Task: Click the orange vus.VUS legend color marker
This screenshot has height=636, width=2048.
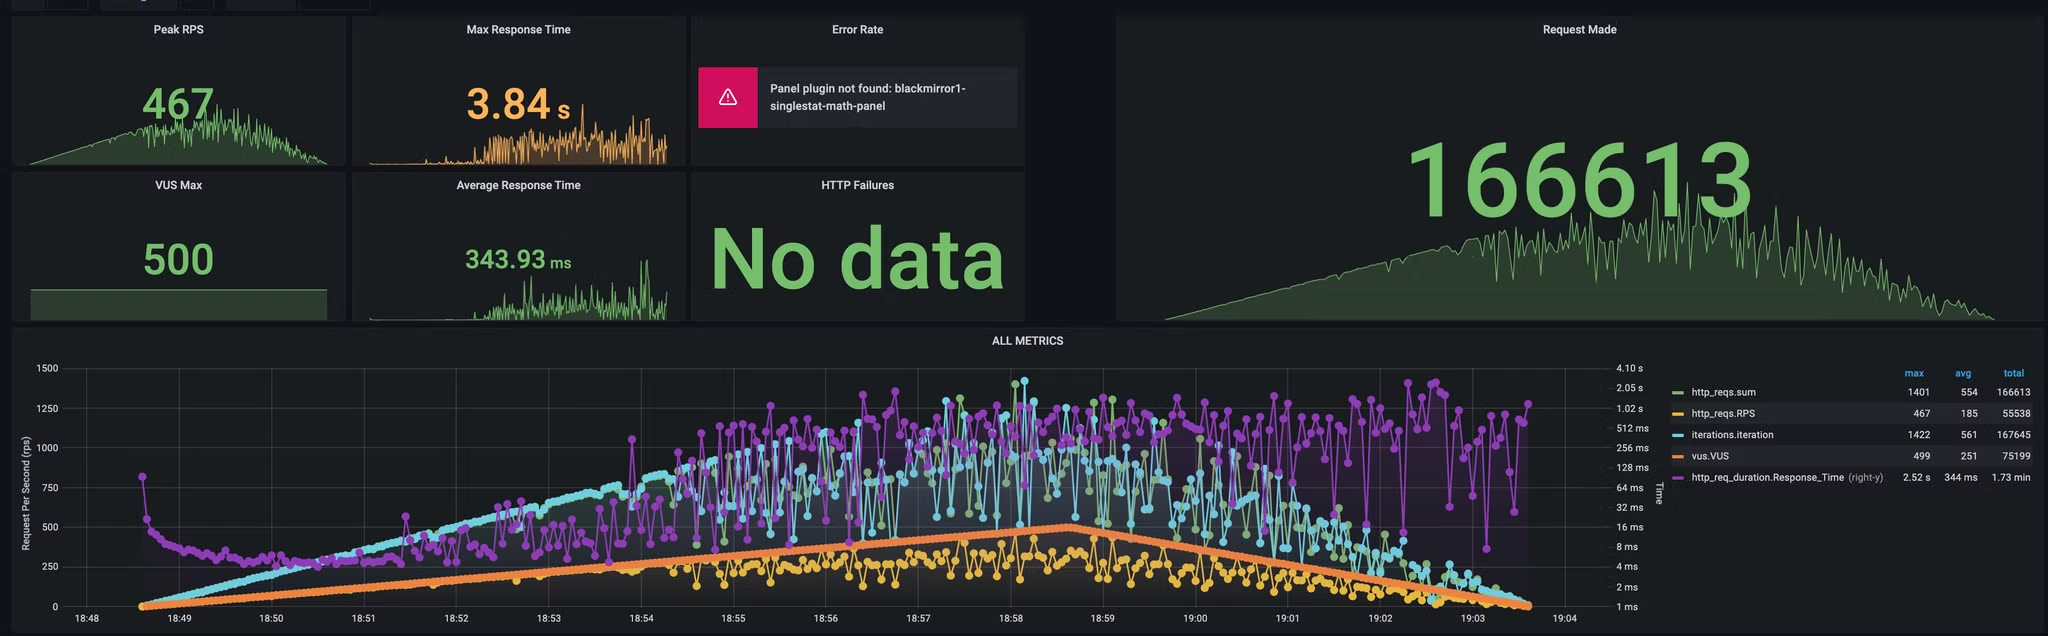Action: [1678, 456]
